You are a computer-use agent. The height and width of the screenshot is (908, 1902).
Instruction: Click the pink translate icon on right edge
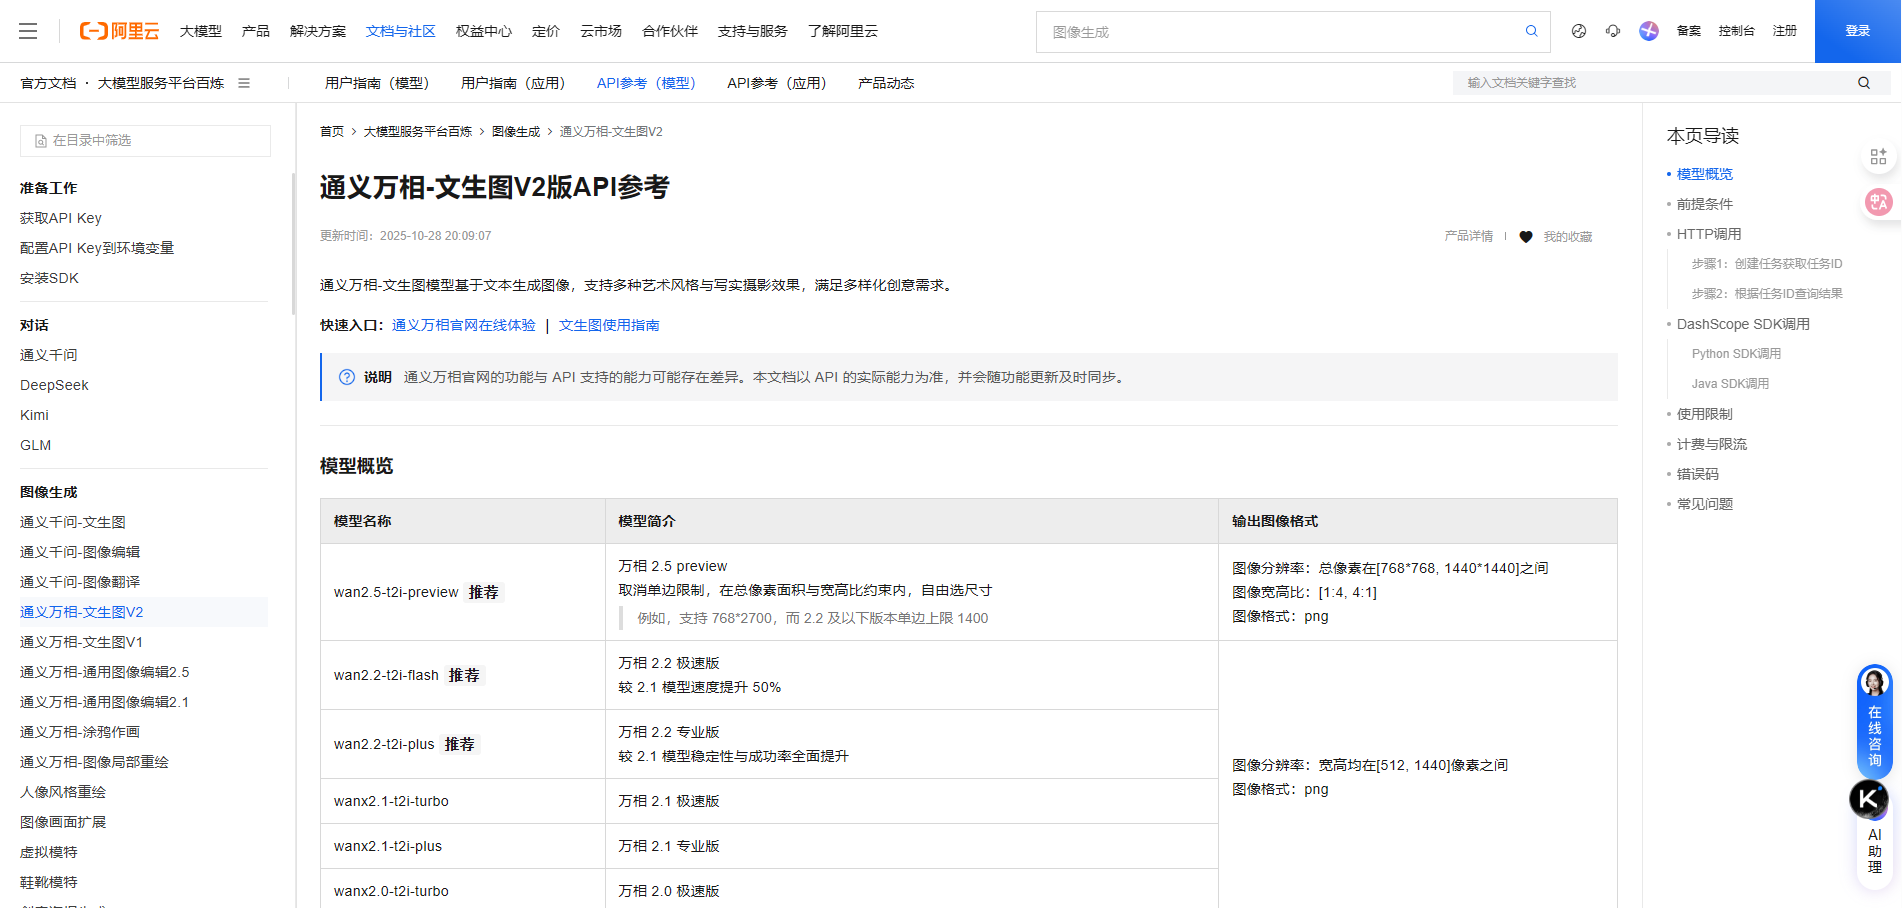pyautogui.click(x=1878, y=201)
